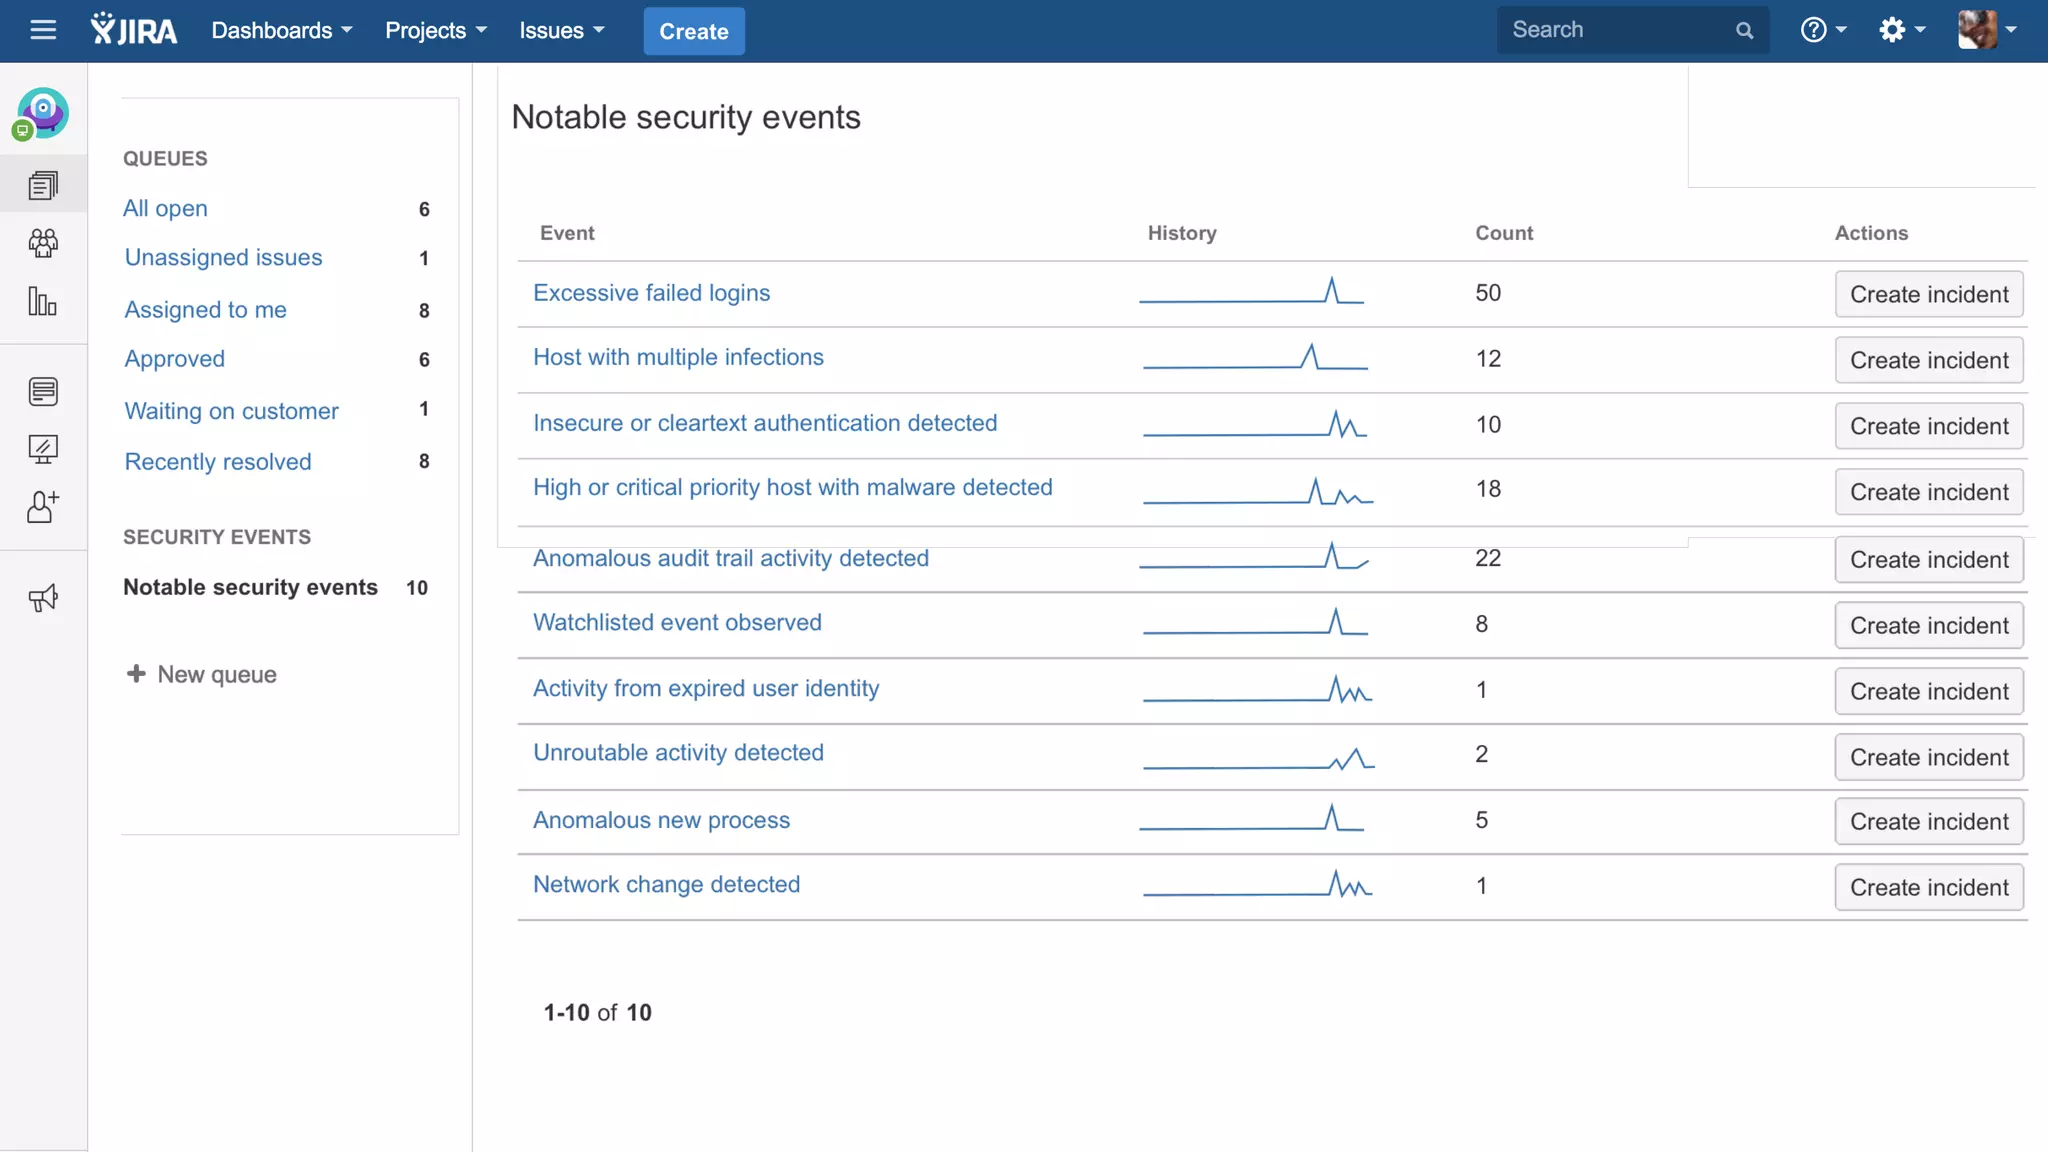Open the reports bar chart icon

pyautogui.click(x=43, y=301)
